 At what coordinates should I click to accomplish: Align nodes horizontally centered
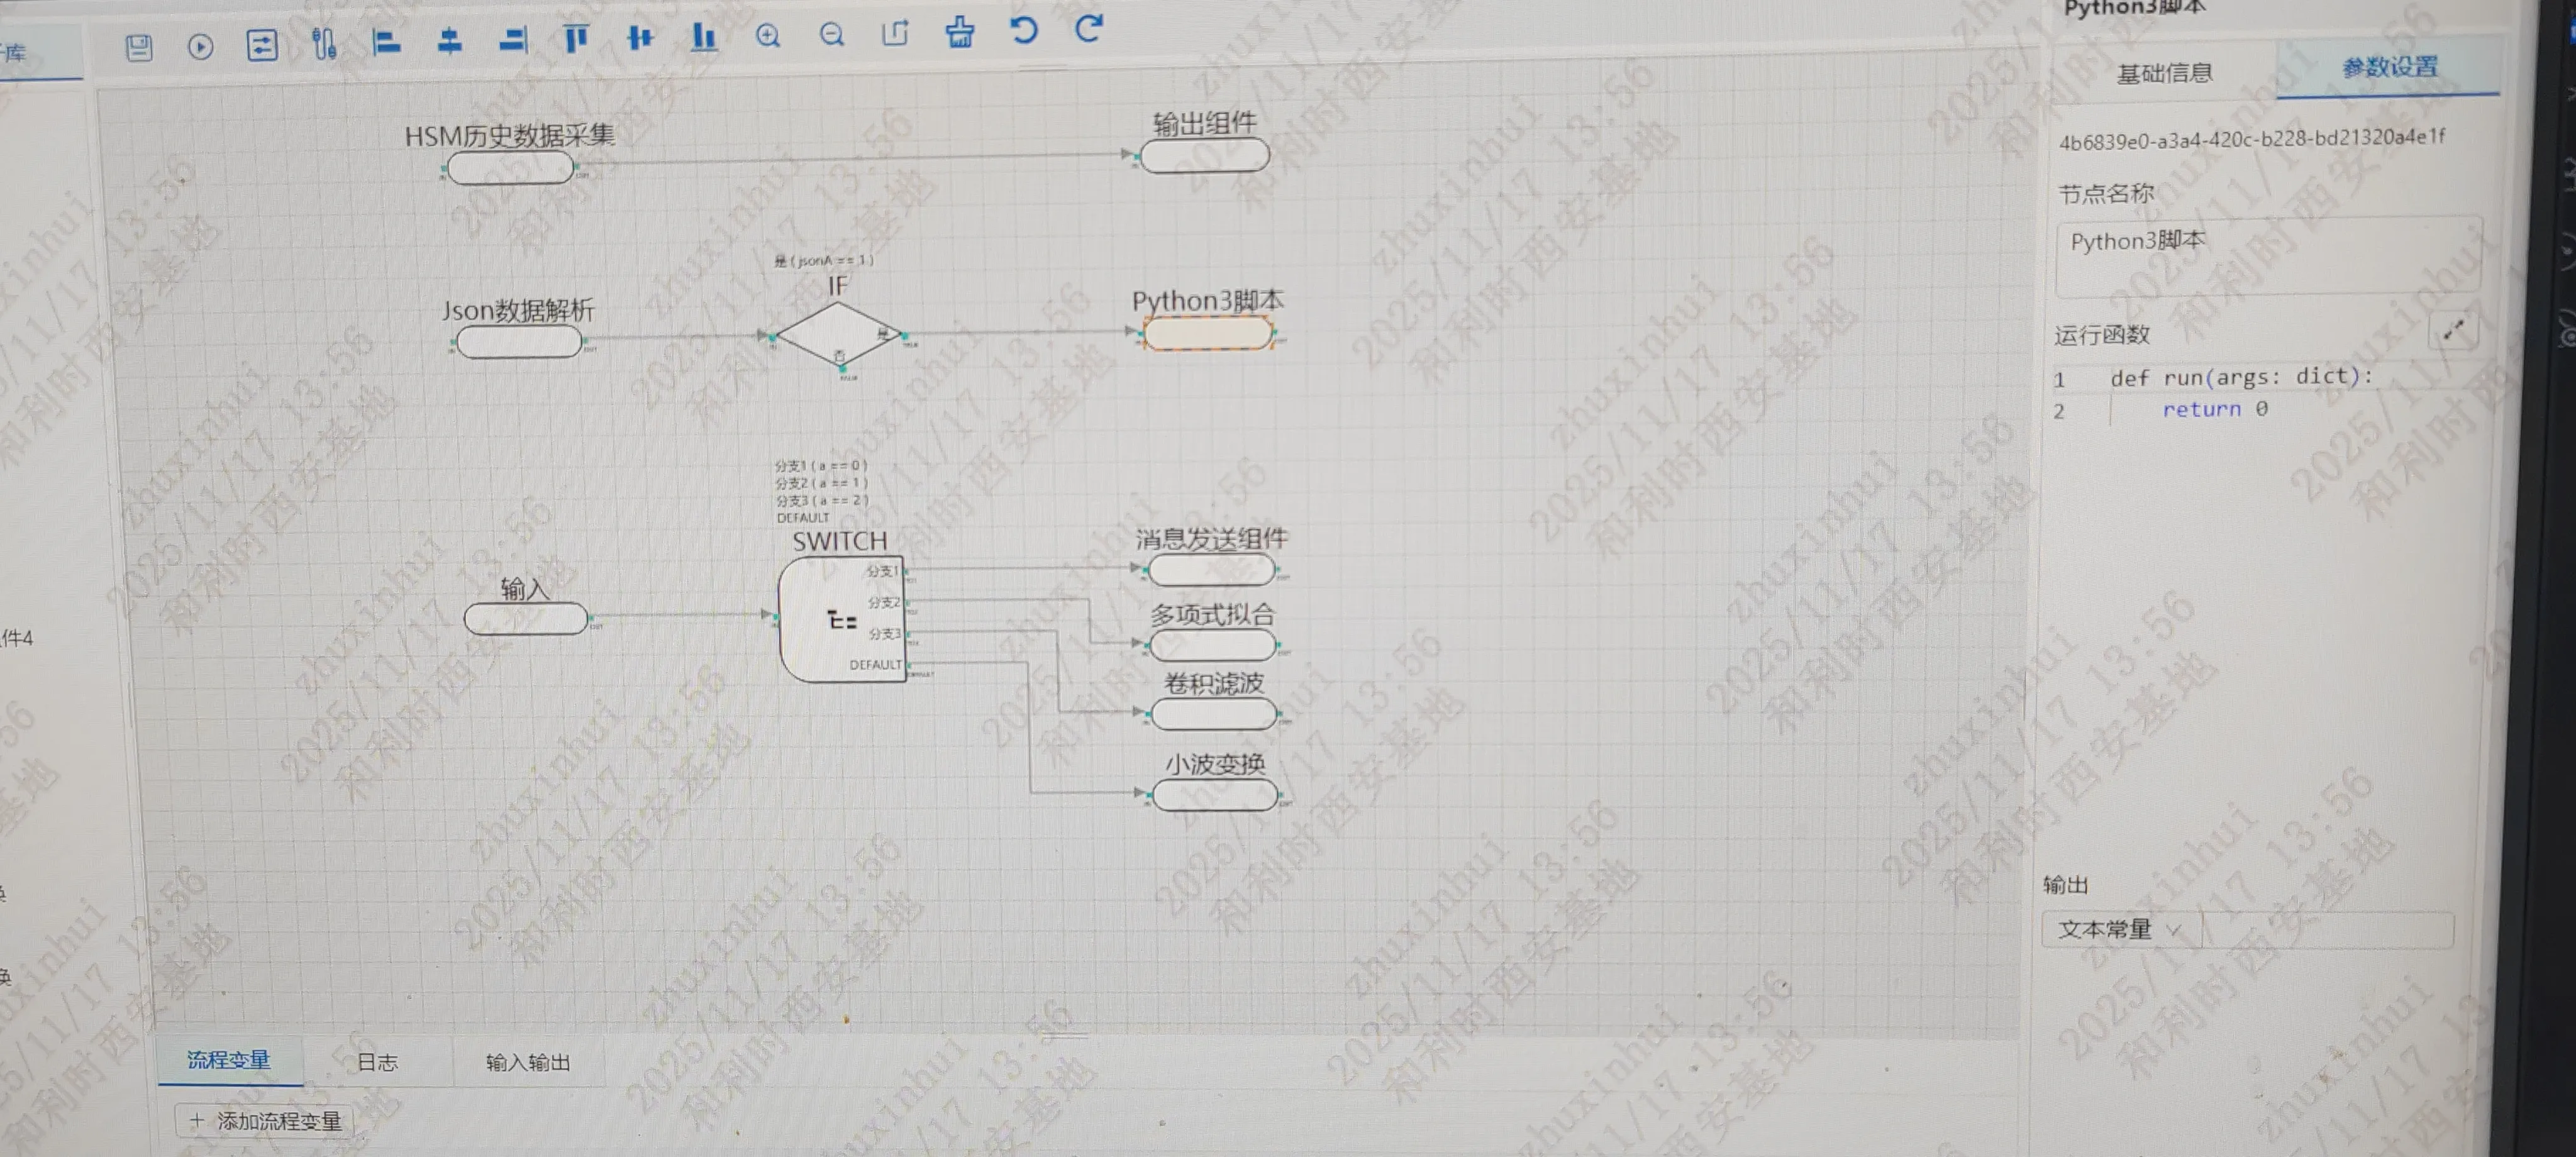[450, 41]
